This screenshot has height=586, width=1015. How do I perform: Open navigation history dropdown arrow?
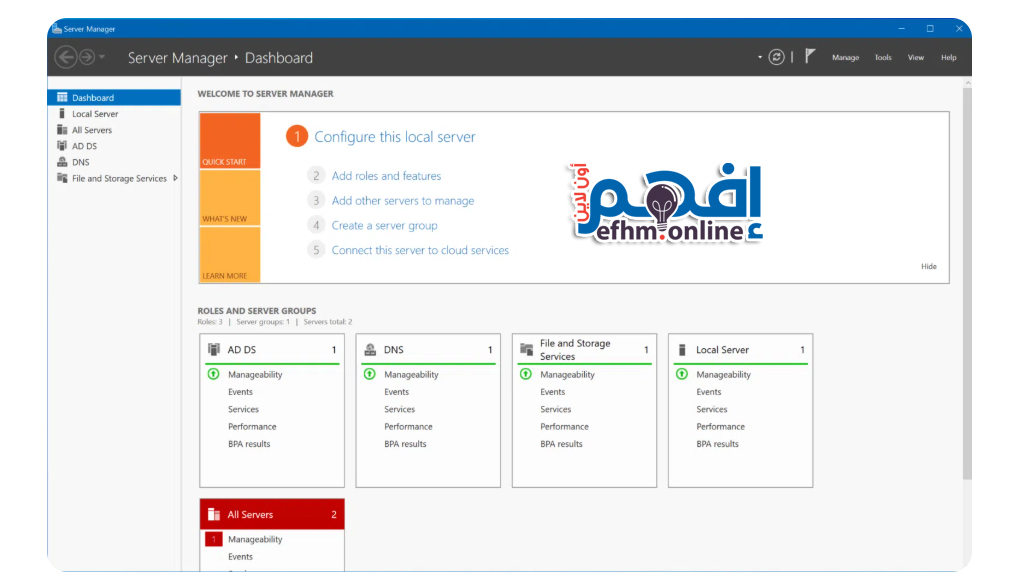102,58
